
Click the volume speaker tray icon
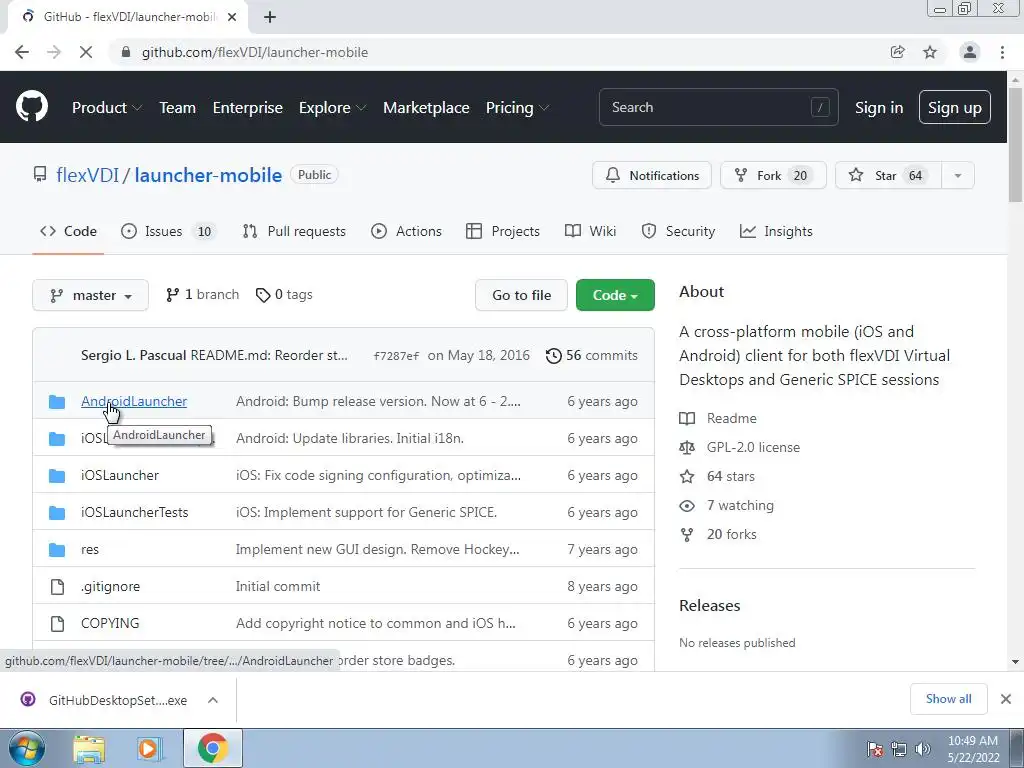(x=923, y=749)
